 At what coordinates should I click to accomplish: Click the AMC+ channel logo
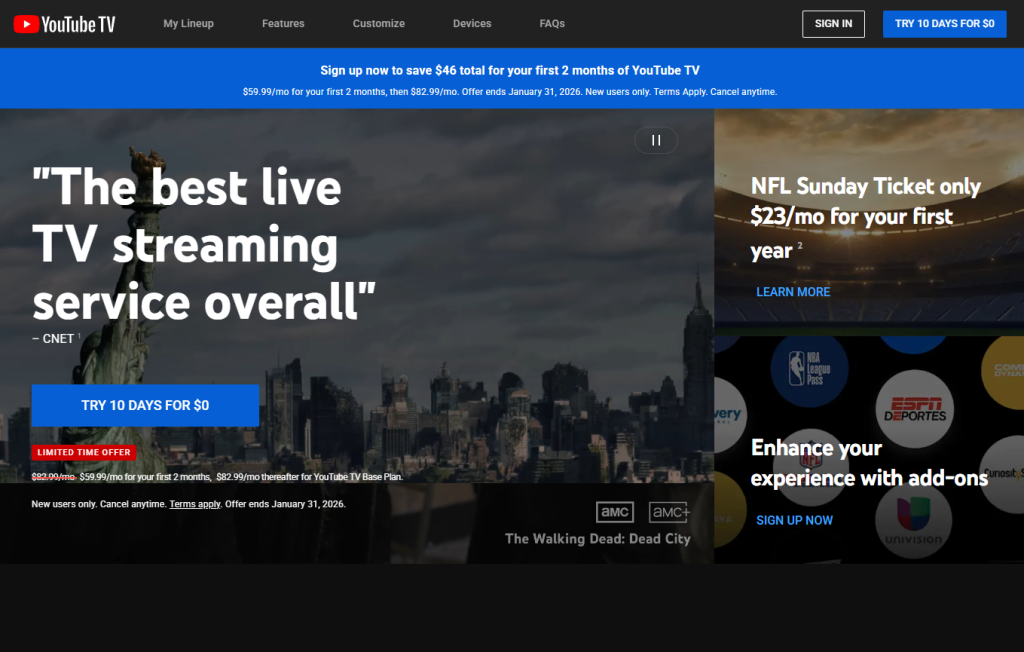[669, 512]
